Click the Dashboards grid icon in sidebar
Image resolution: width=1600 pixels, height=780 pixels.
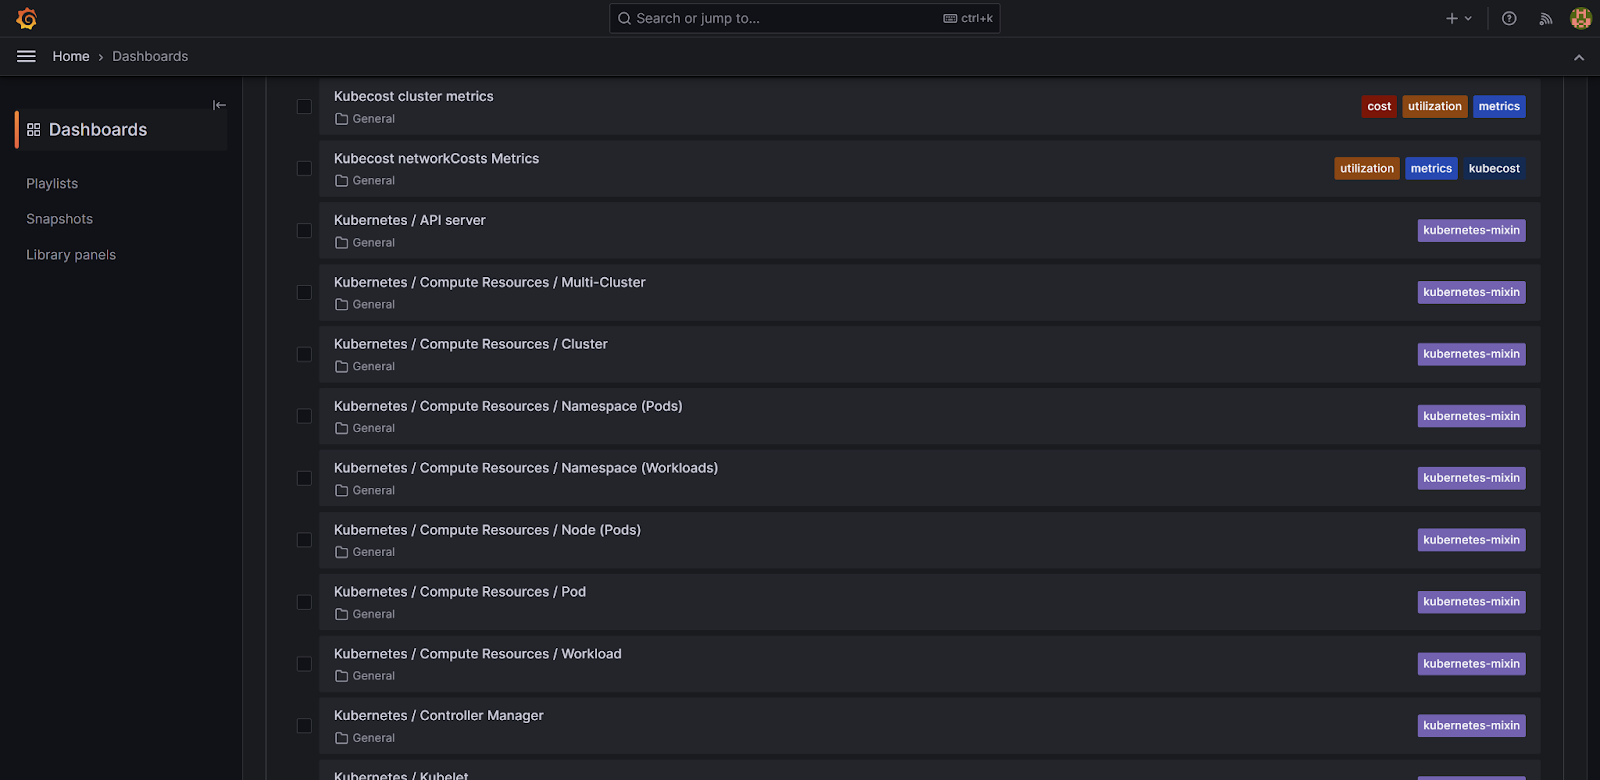tap(34, 130)
